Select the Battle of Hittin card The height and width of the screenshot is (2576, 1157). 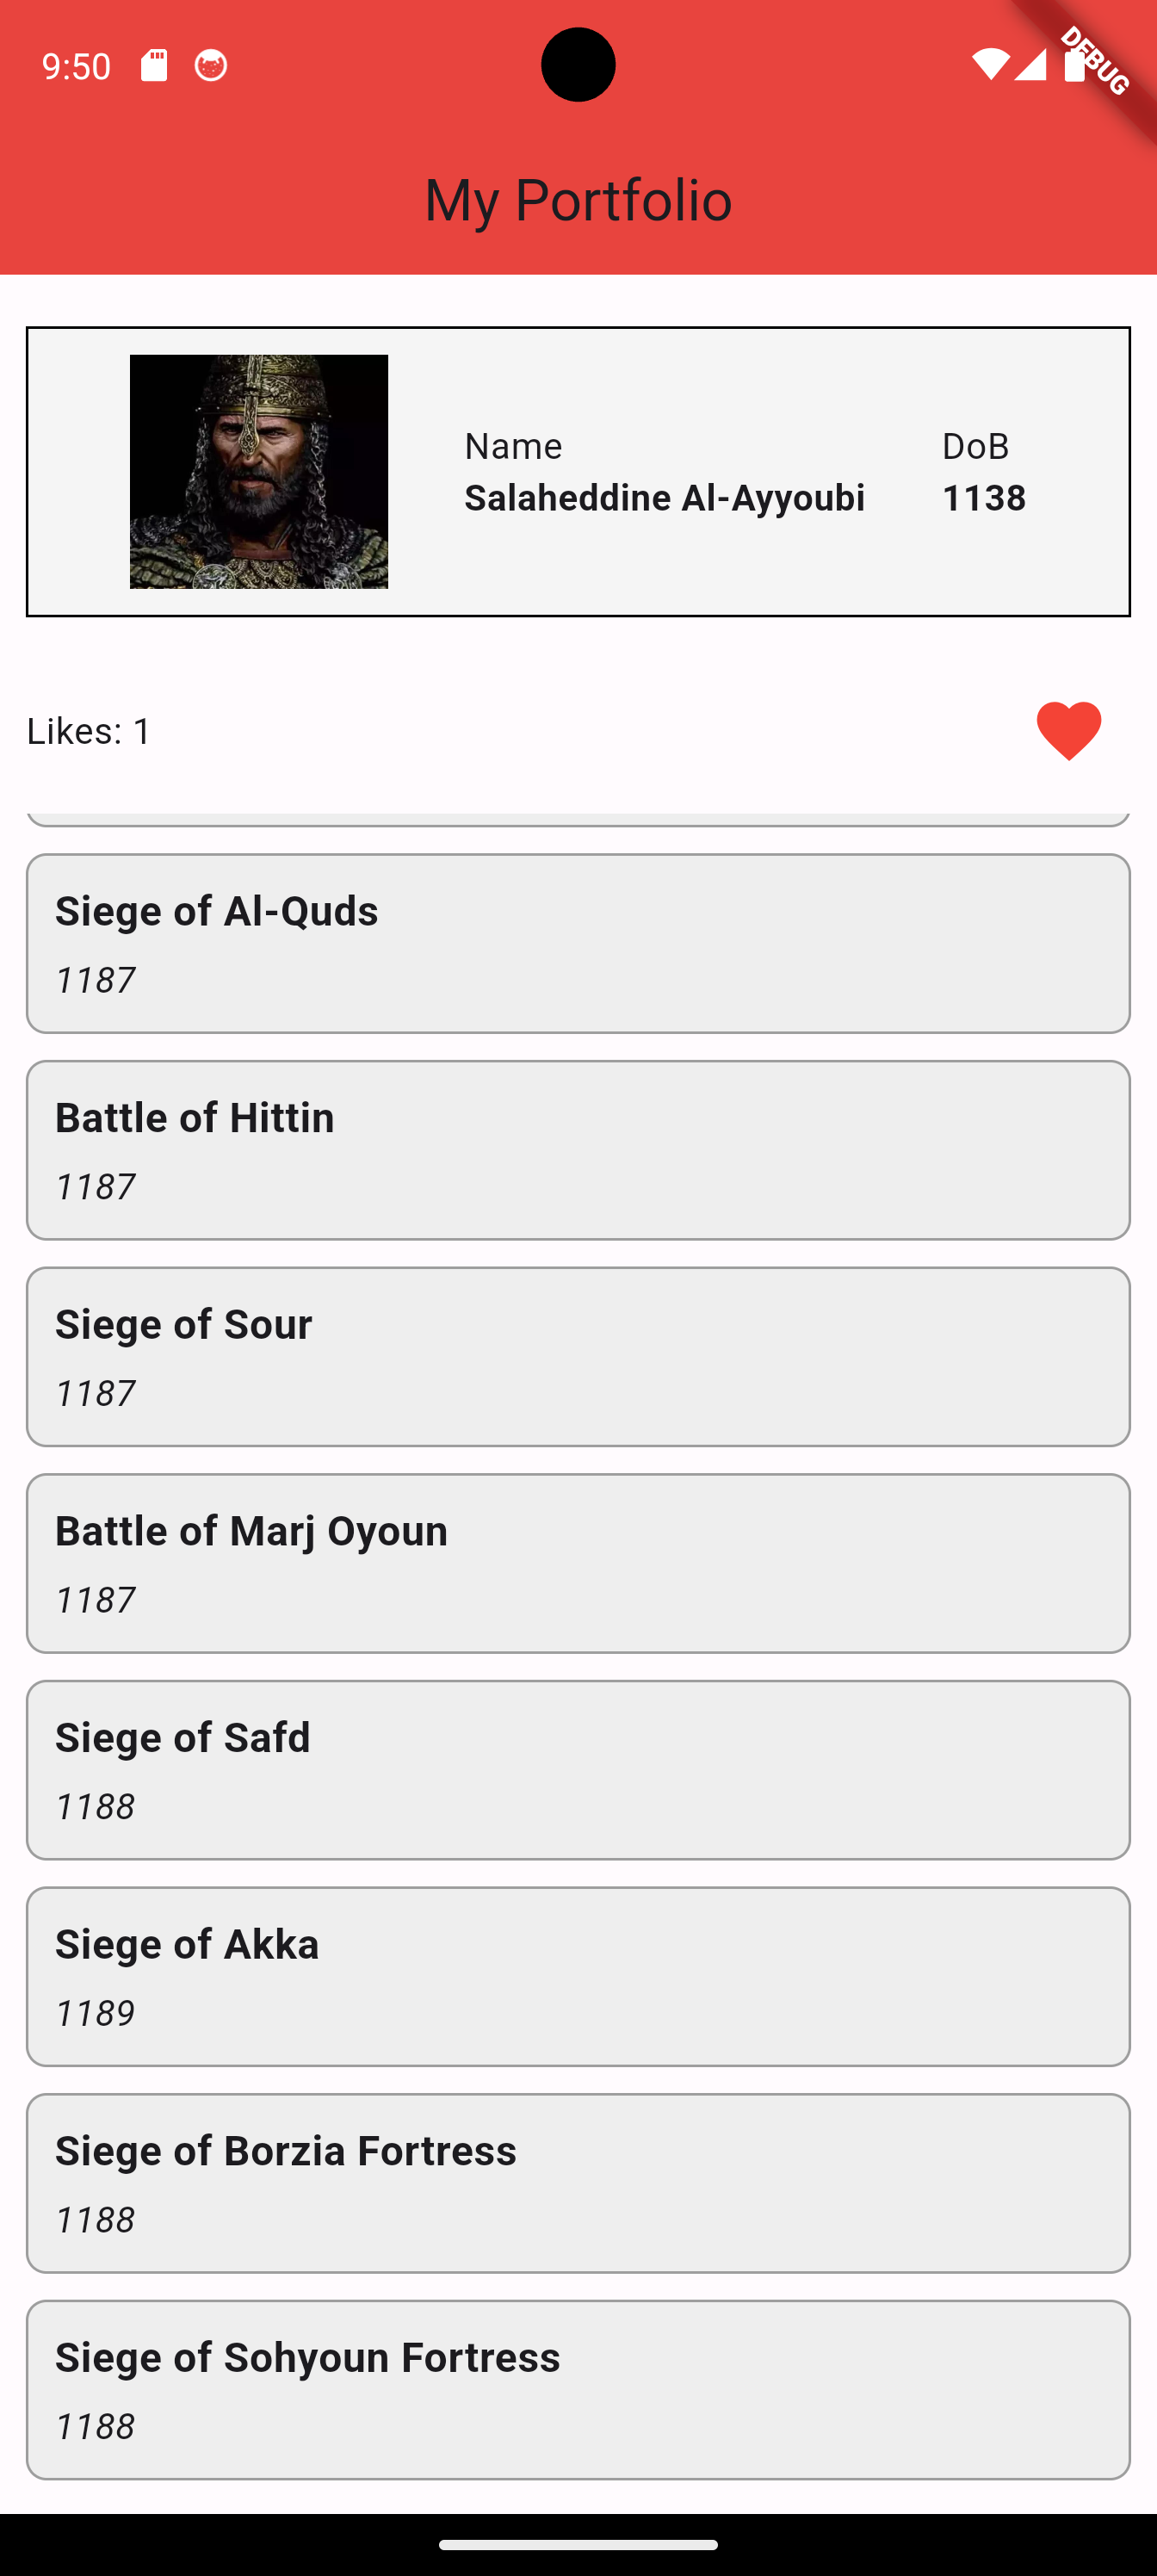pos(578,1150)
